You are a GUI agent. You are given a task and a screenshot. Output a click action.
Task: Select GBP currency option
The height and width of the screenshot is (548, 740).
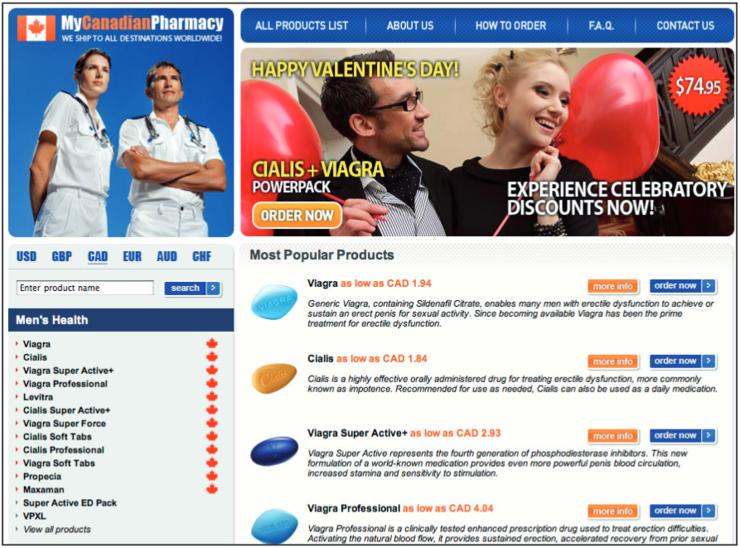62,256
